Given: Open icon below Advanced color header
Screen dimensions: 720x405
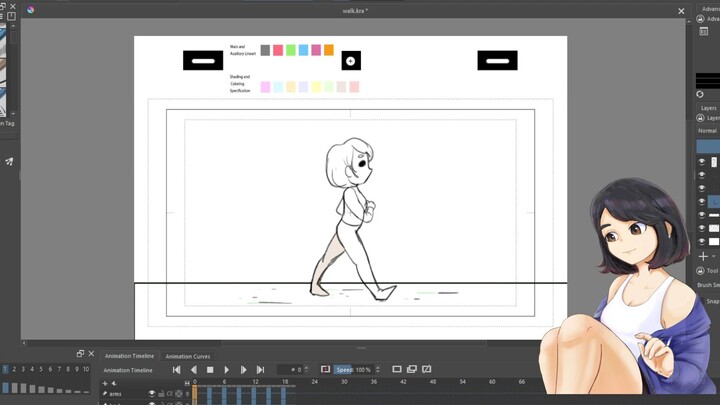Looking at the screenshot, I should tap(703, 31).
